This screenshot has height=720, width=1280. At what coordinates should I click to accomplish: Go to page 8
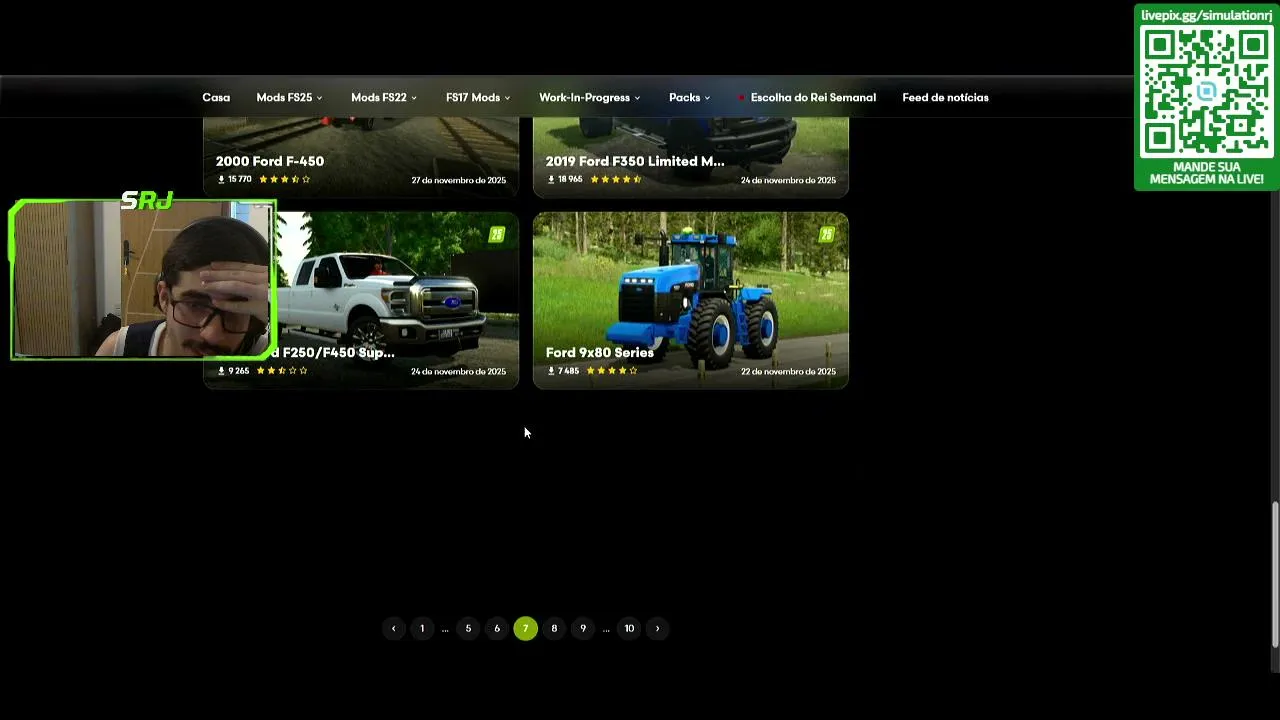(554, 628)
